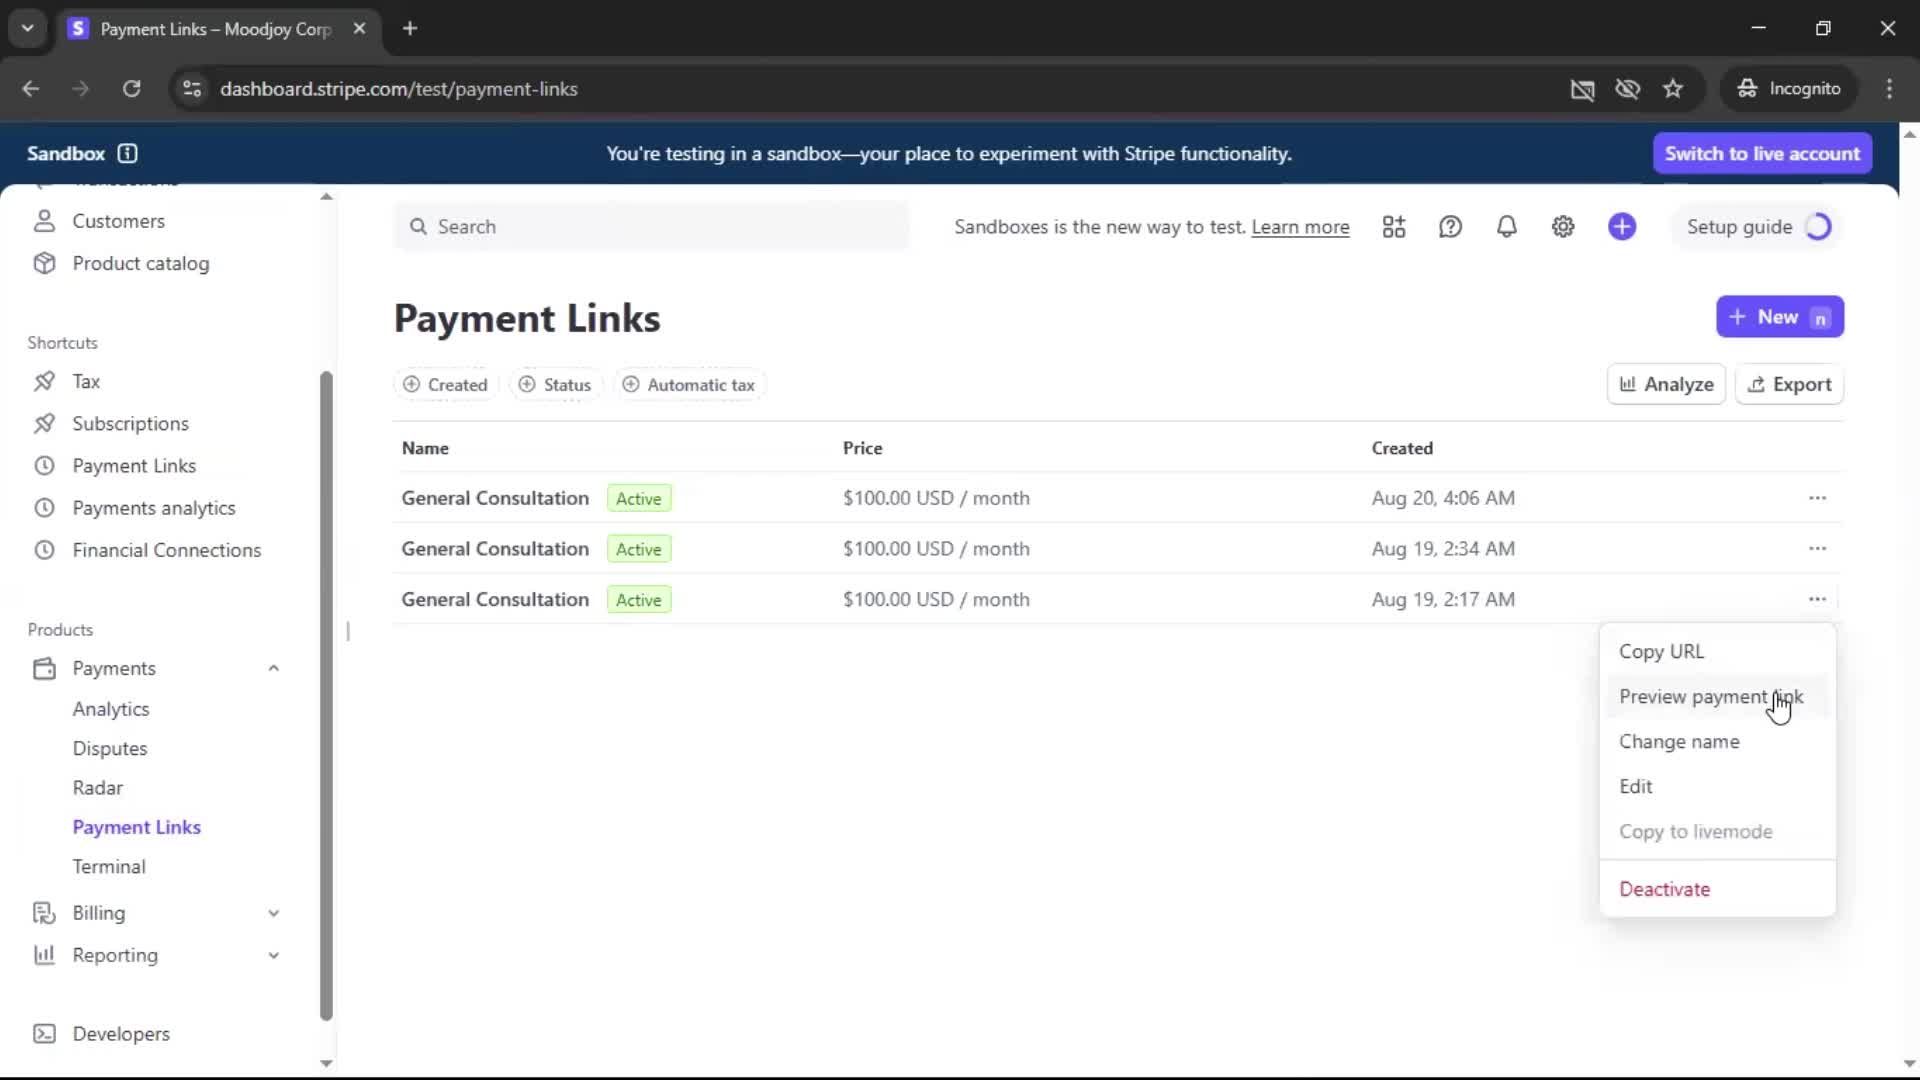Click the address bar URL

(x=399, y=89)
